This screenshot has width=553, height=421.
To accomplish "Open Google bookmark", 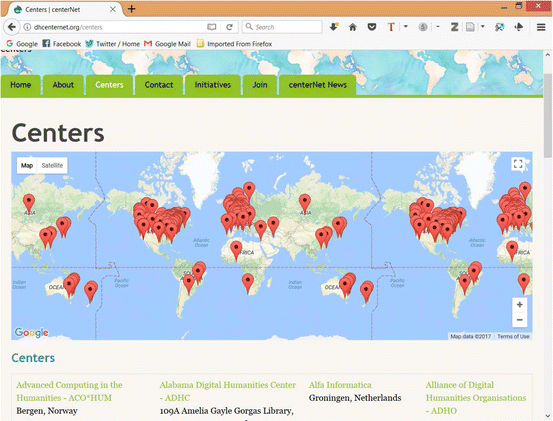I will coord(22,44).
